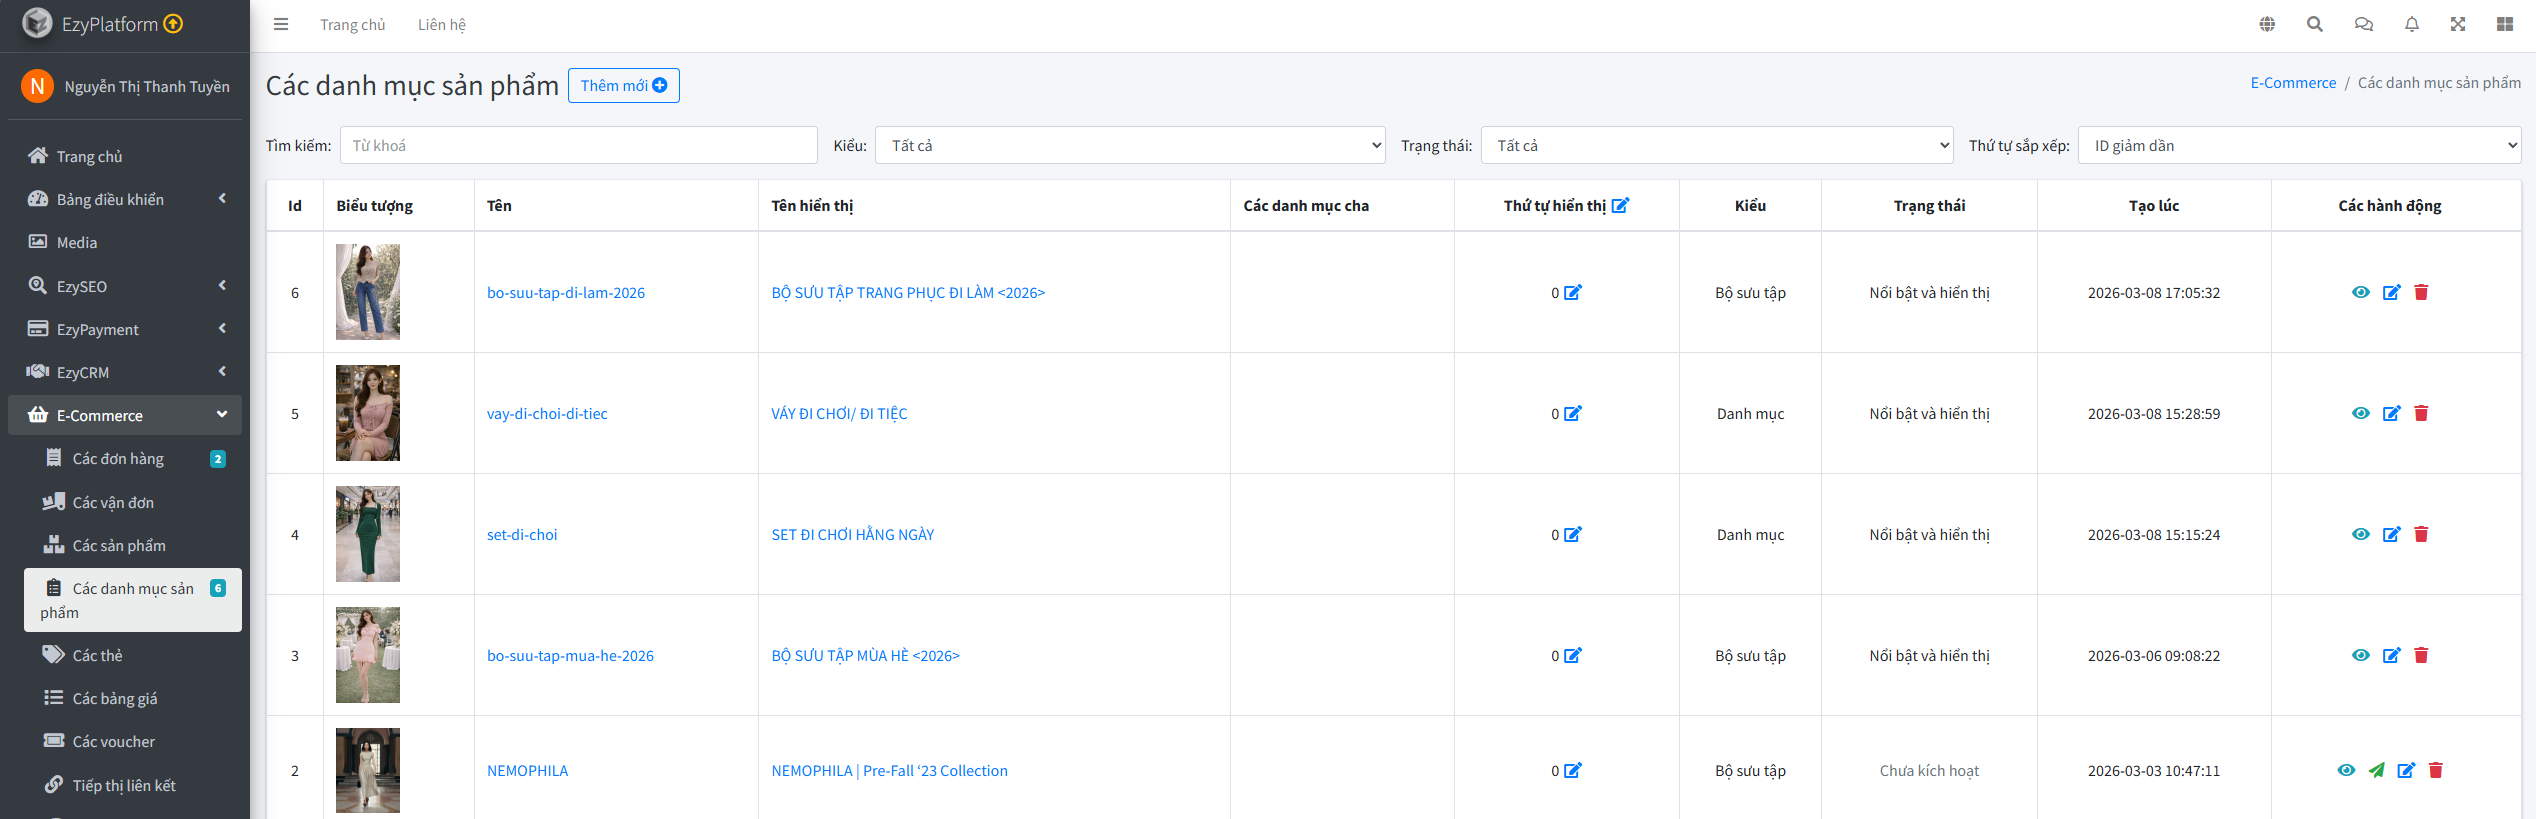The width and height of the screenshot is (2536, 819).
Task: Click the Thêm mới button
Action: coord(623,85)
